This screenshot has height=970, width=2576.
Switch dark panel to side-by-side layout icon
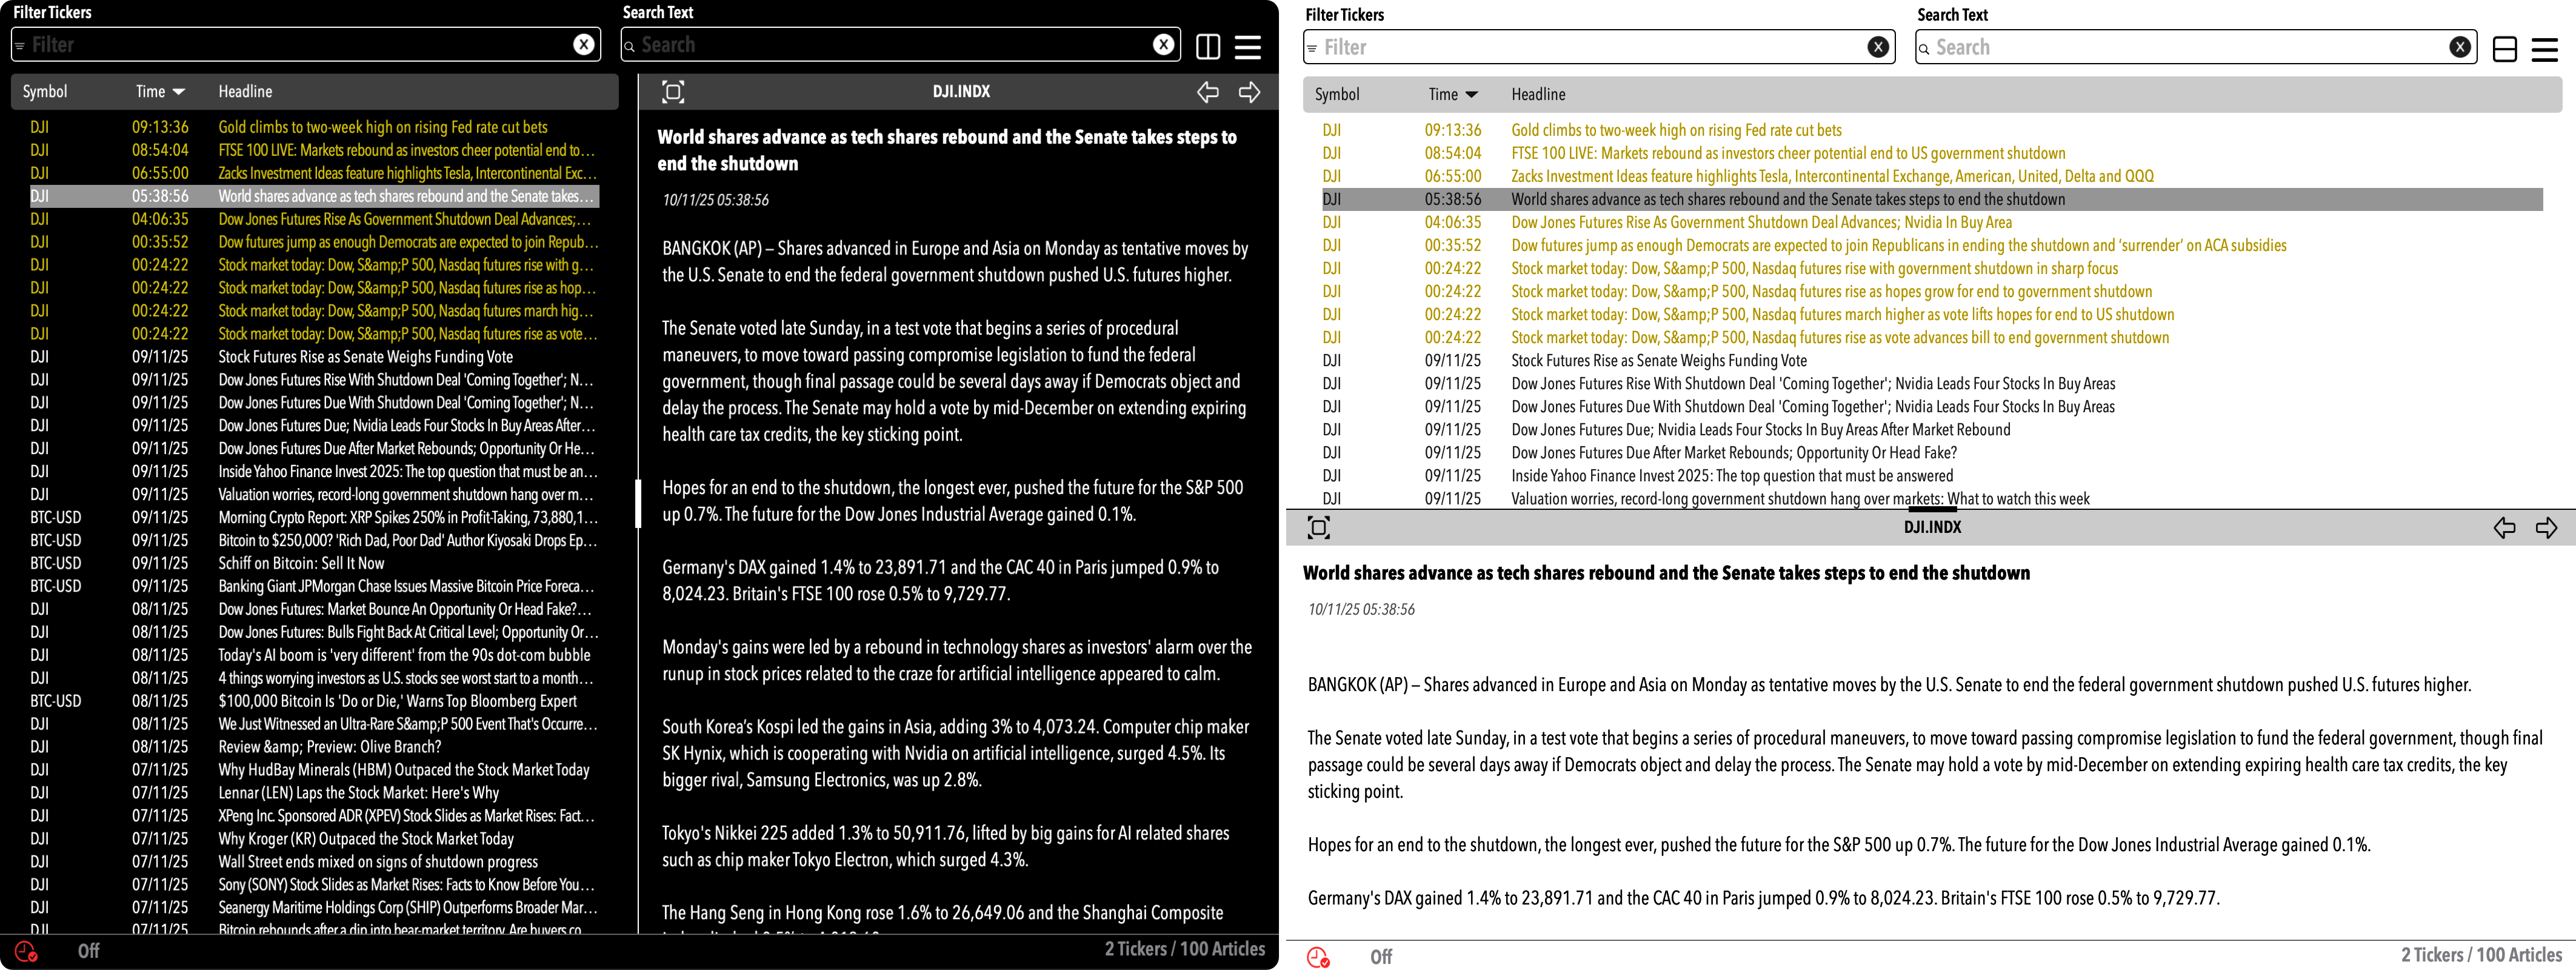[x=1208, y=46]
